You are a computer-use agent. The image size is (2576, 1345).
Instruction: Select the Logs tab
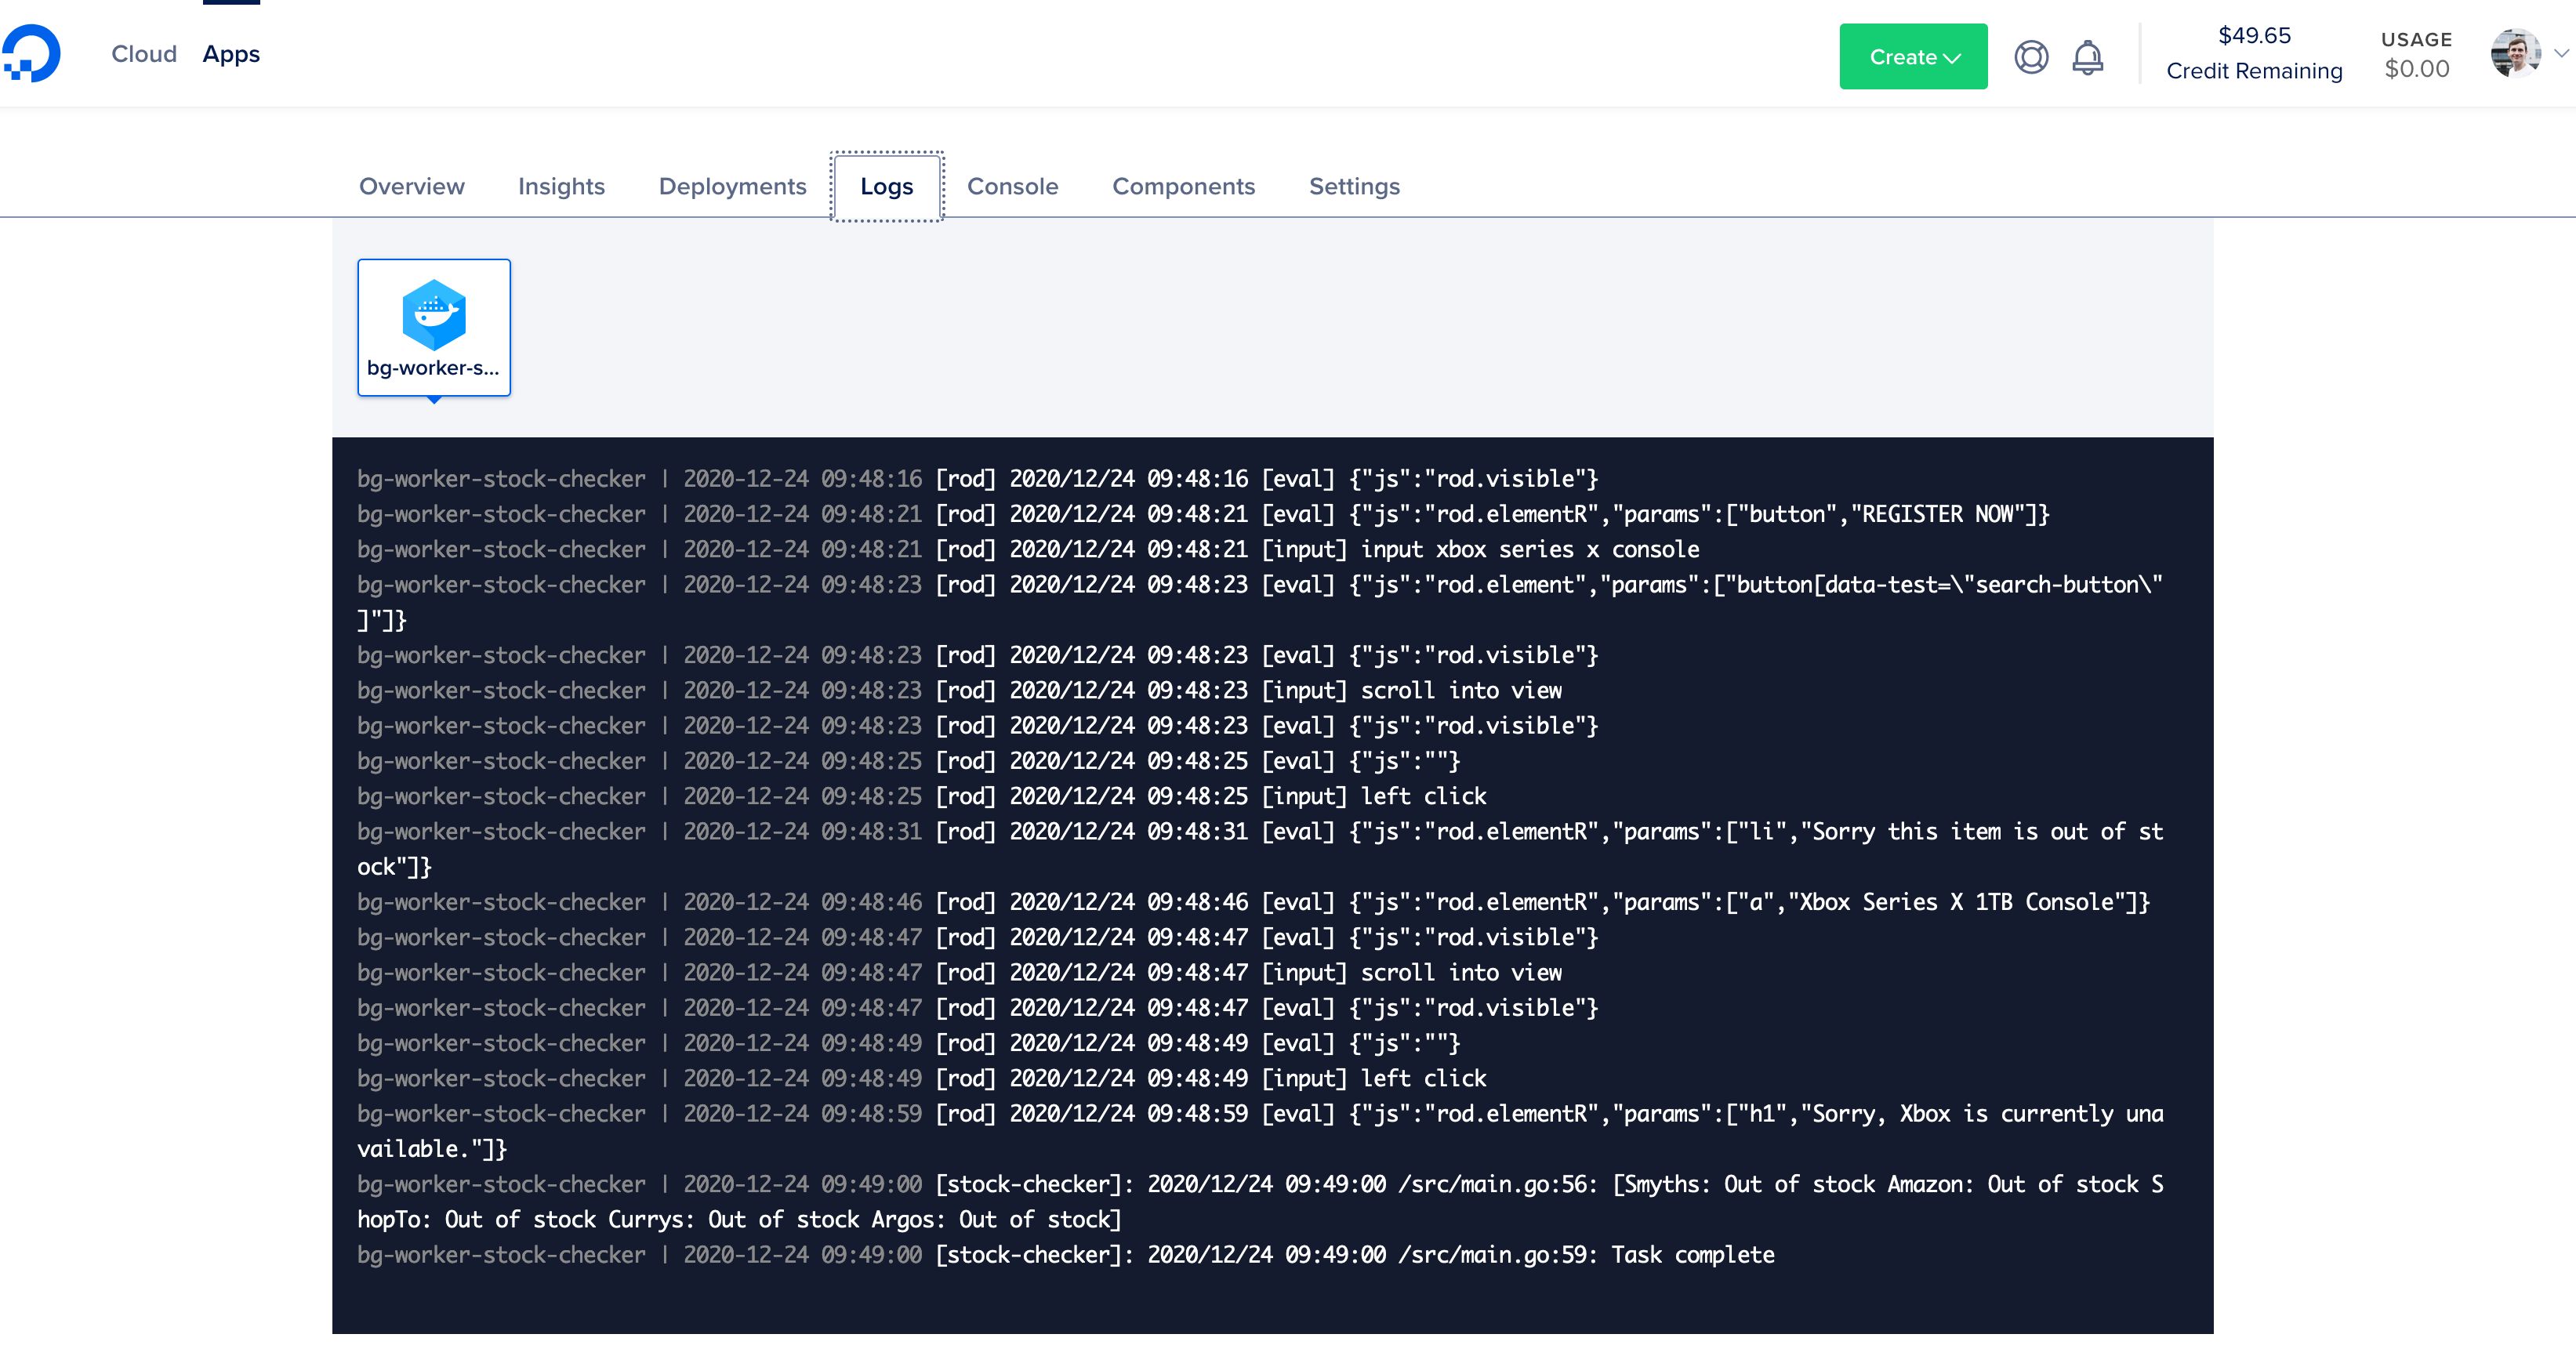point(887,186)
